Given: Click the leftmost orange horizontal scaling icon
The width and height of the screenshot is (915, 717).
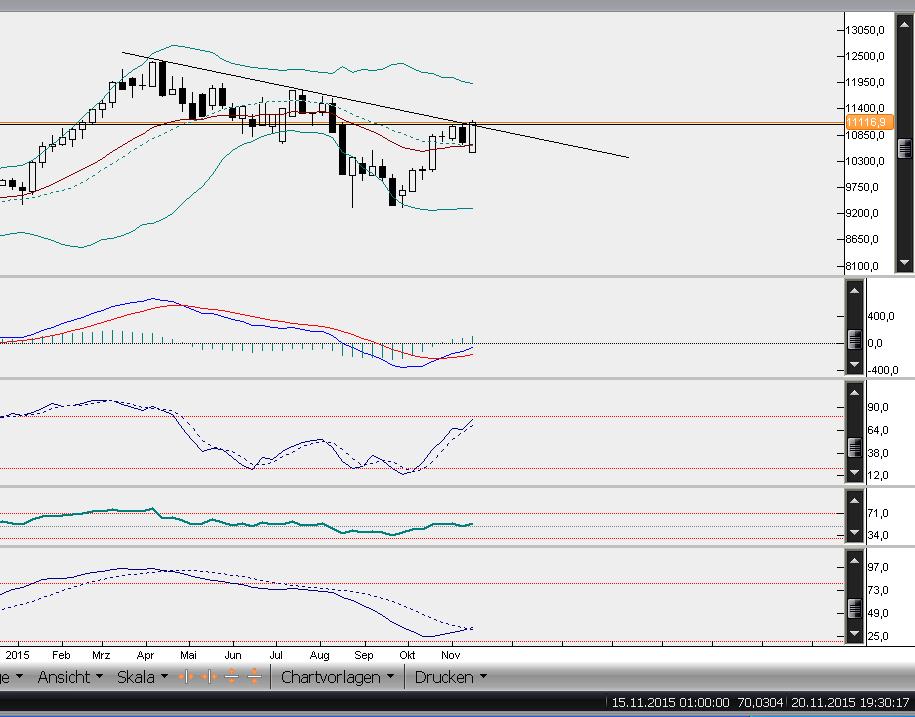Looking at the screenshot, I should pos(186,677).
